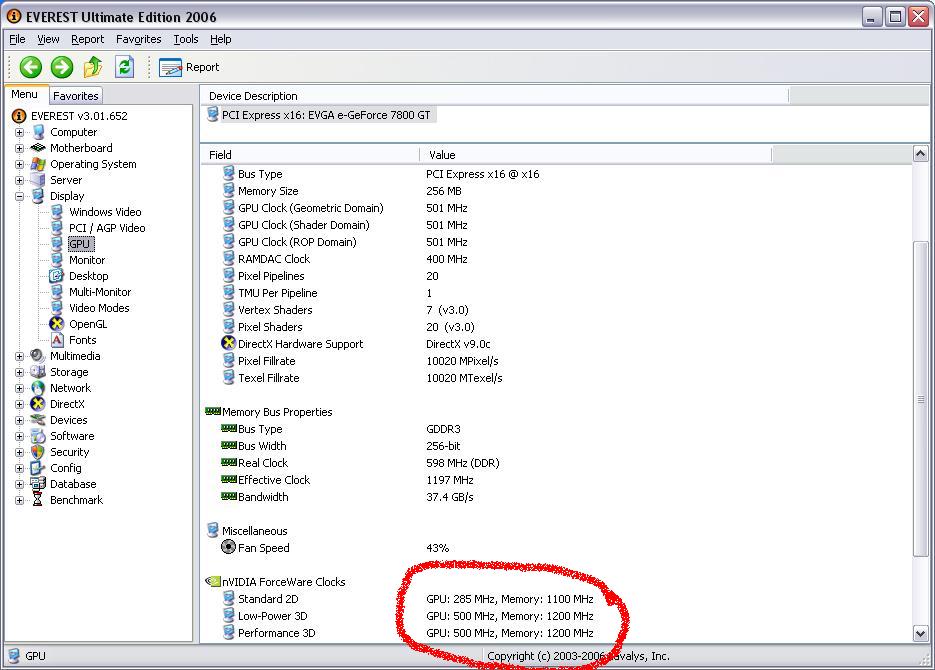
Task: Open the Favorites menu
Action: pos(138,39)
